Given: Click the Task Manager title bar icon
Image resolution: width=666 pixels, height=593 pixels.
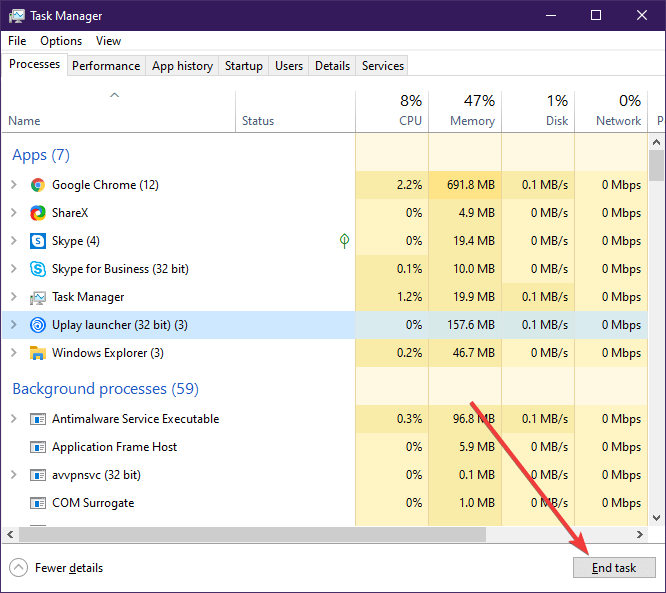Looking at the screenshot, I should (17, 16).
